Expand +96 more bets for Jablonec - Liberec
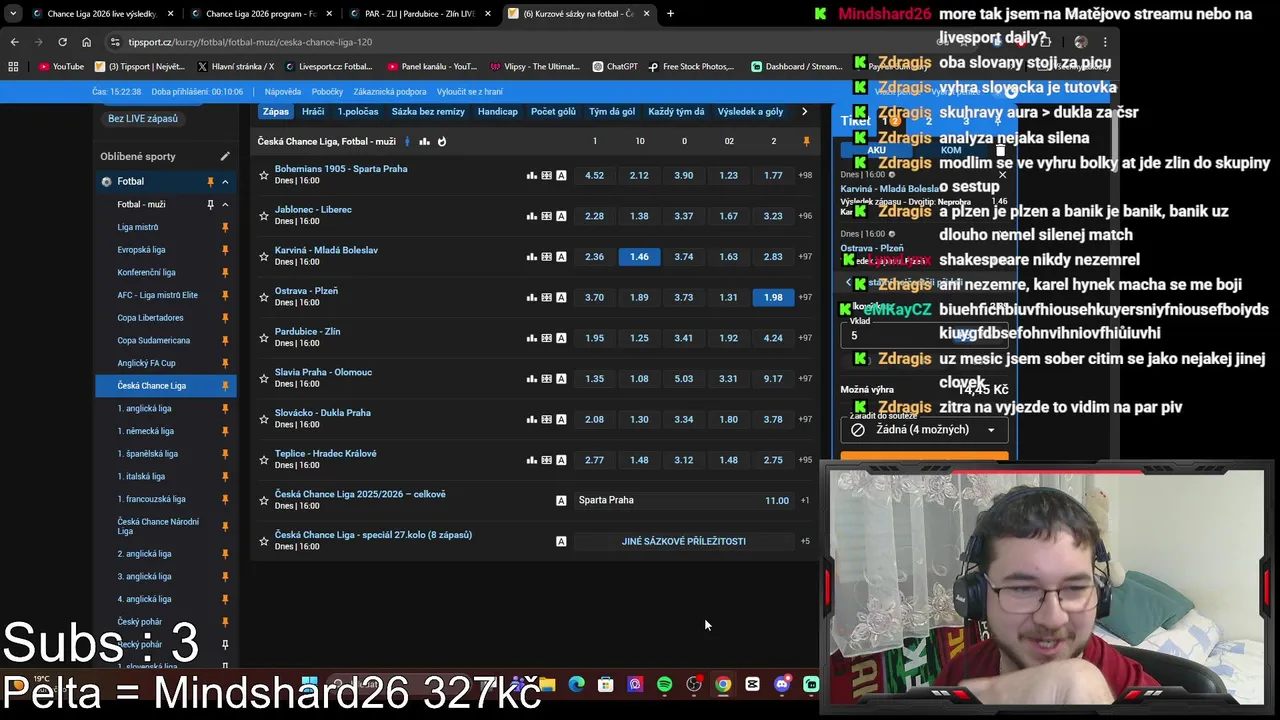1280x720 pixels. 805,216
